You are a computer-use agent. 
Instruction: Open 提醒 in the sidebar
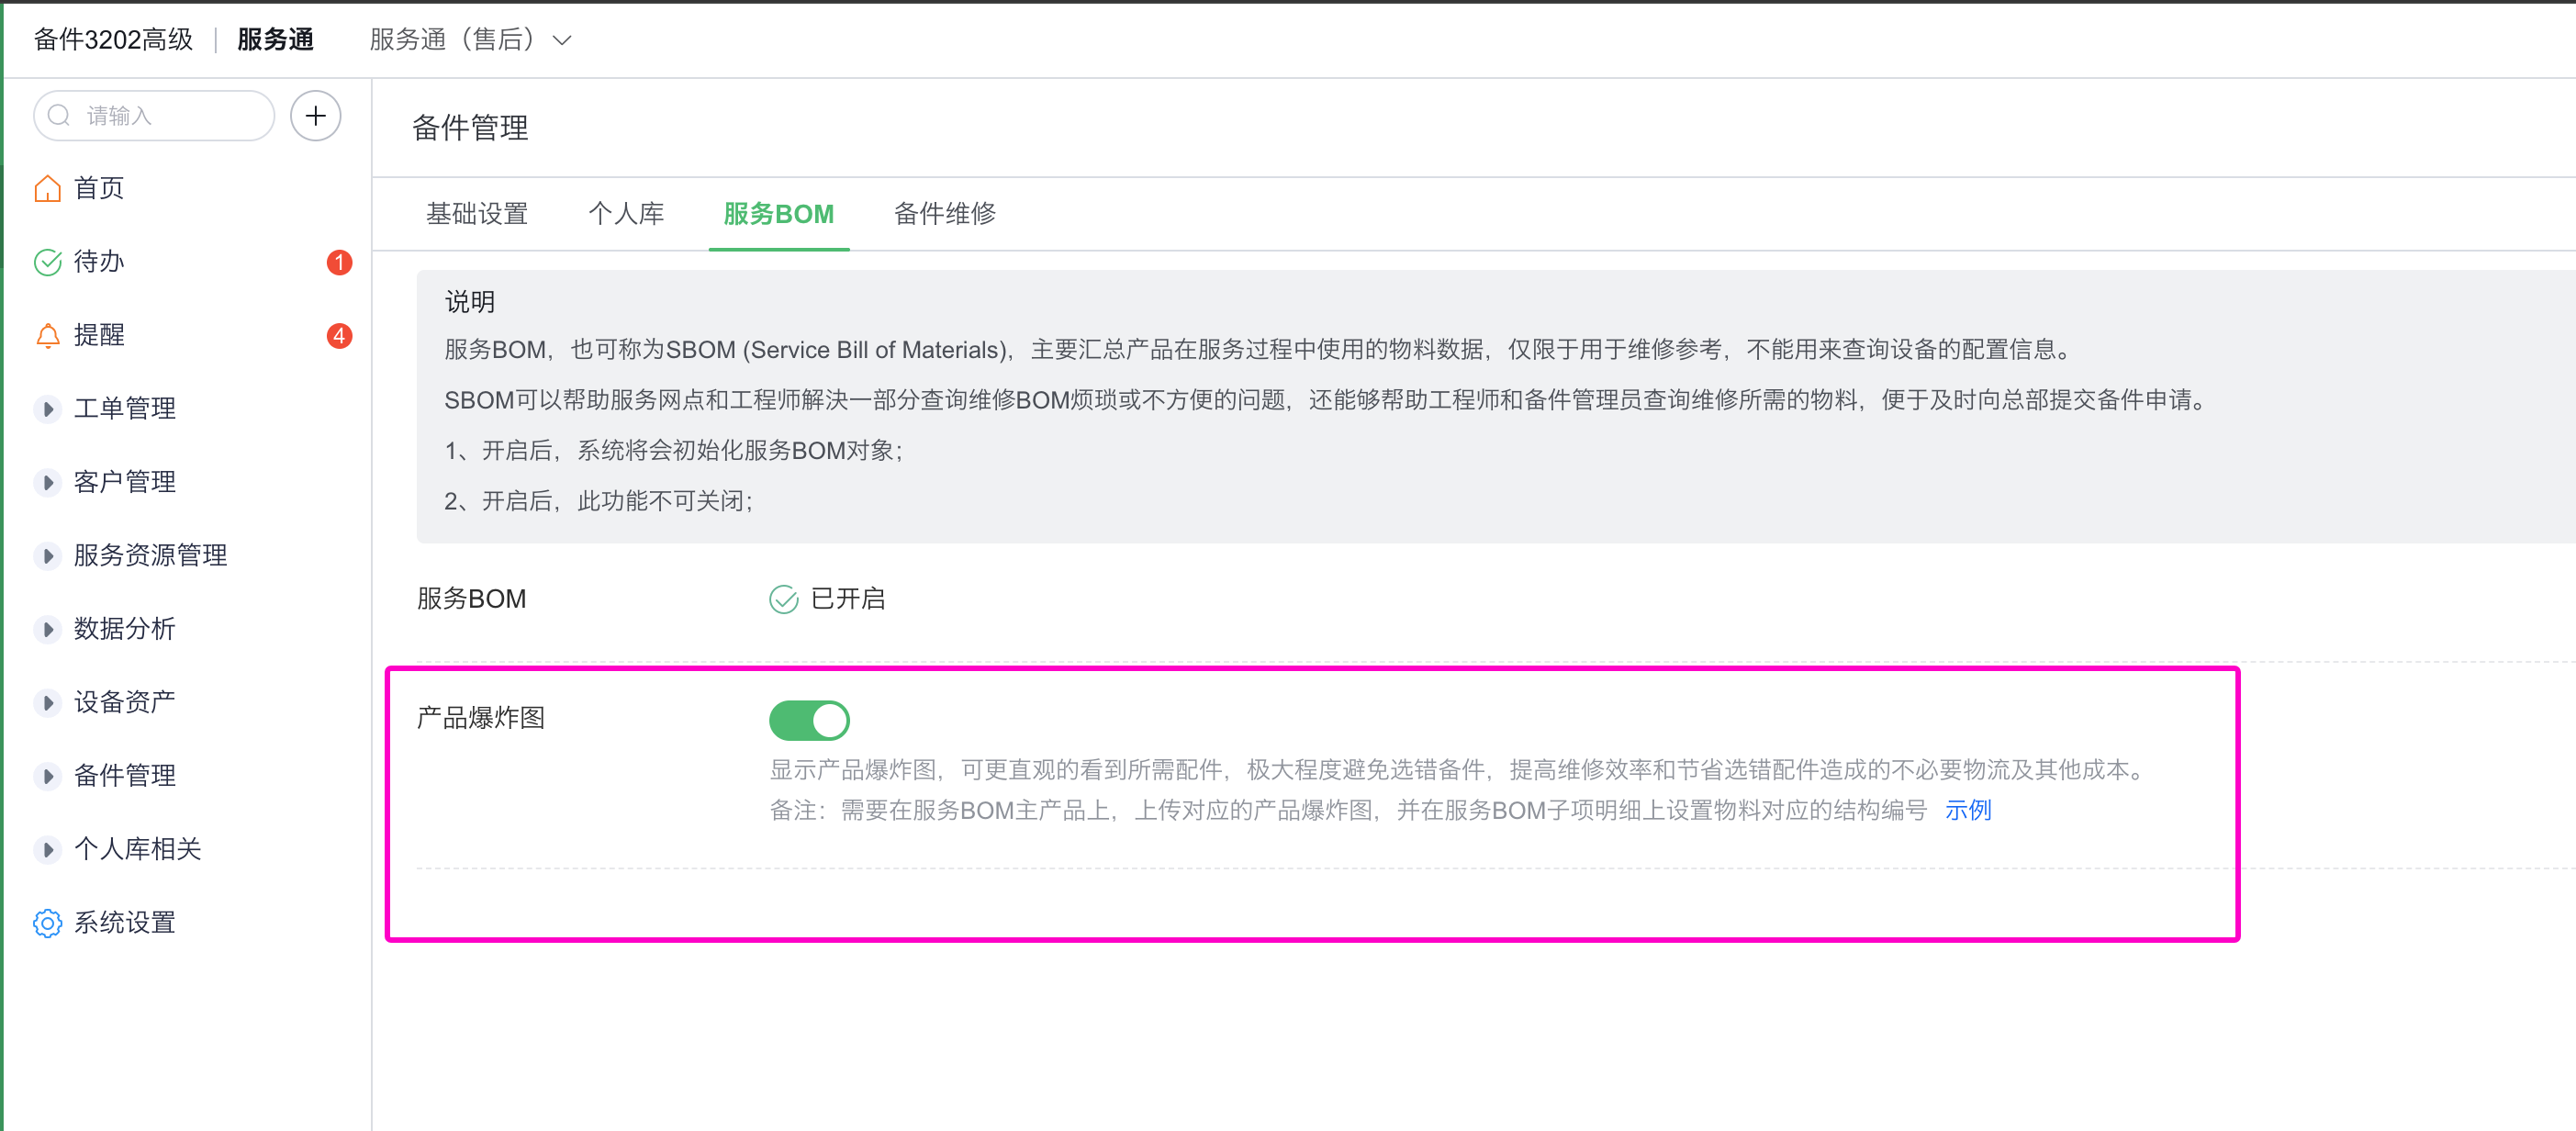tap(99, 335)
